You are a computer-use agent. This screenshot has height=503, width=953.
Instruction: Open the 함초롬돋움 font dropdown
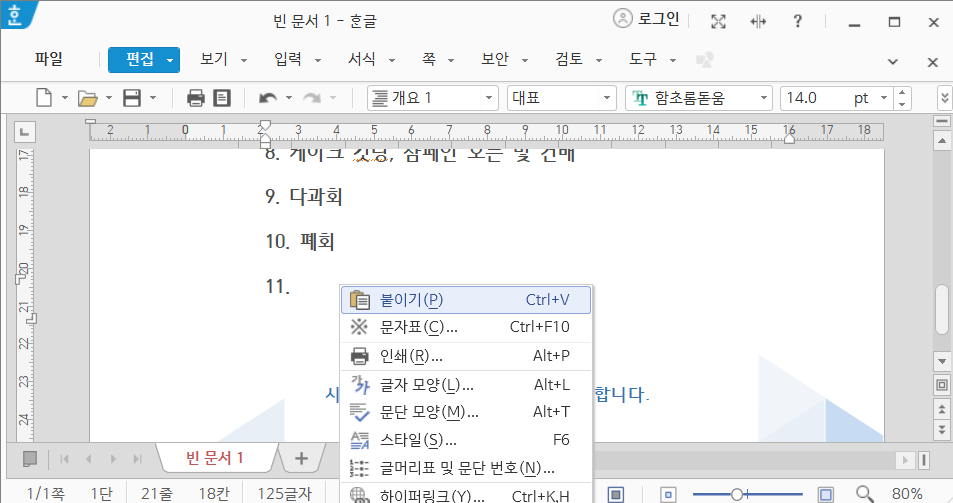[763, 98]
